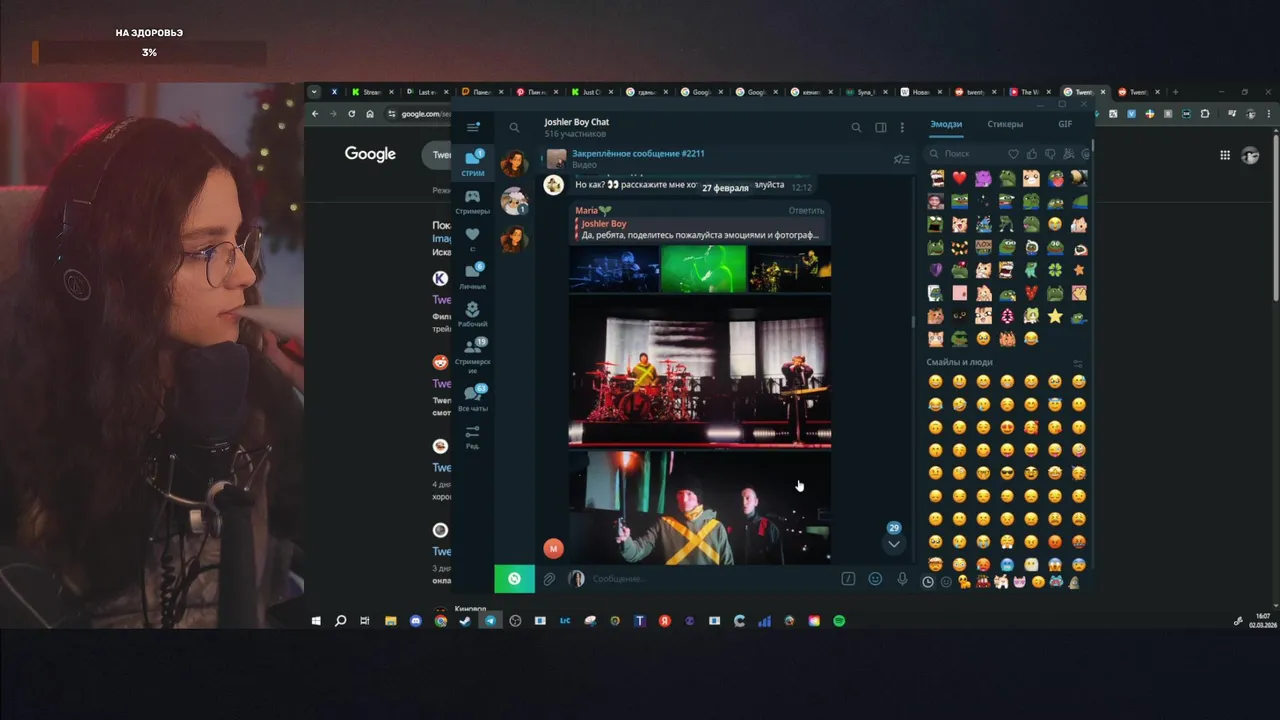The image size is (1280, 720).
Task: Click the Chrome home button
Action: tap(370, 114)
